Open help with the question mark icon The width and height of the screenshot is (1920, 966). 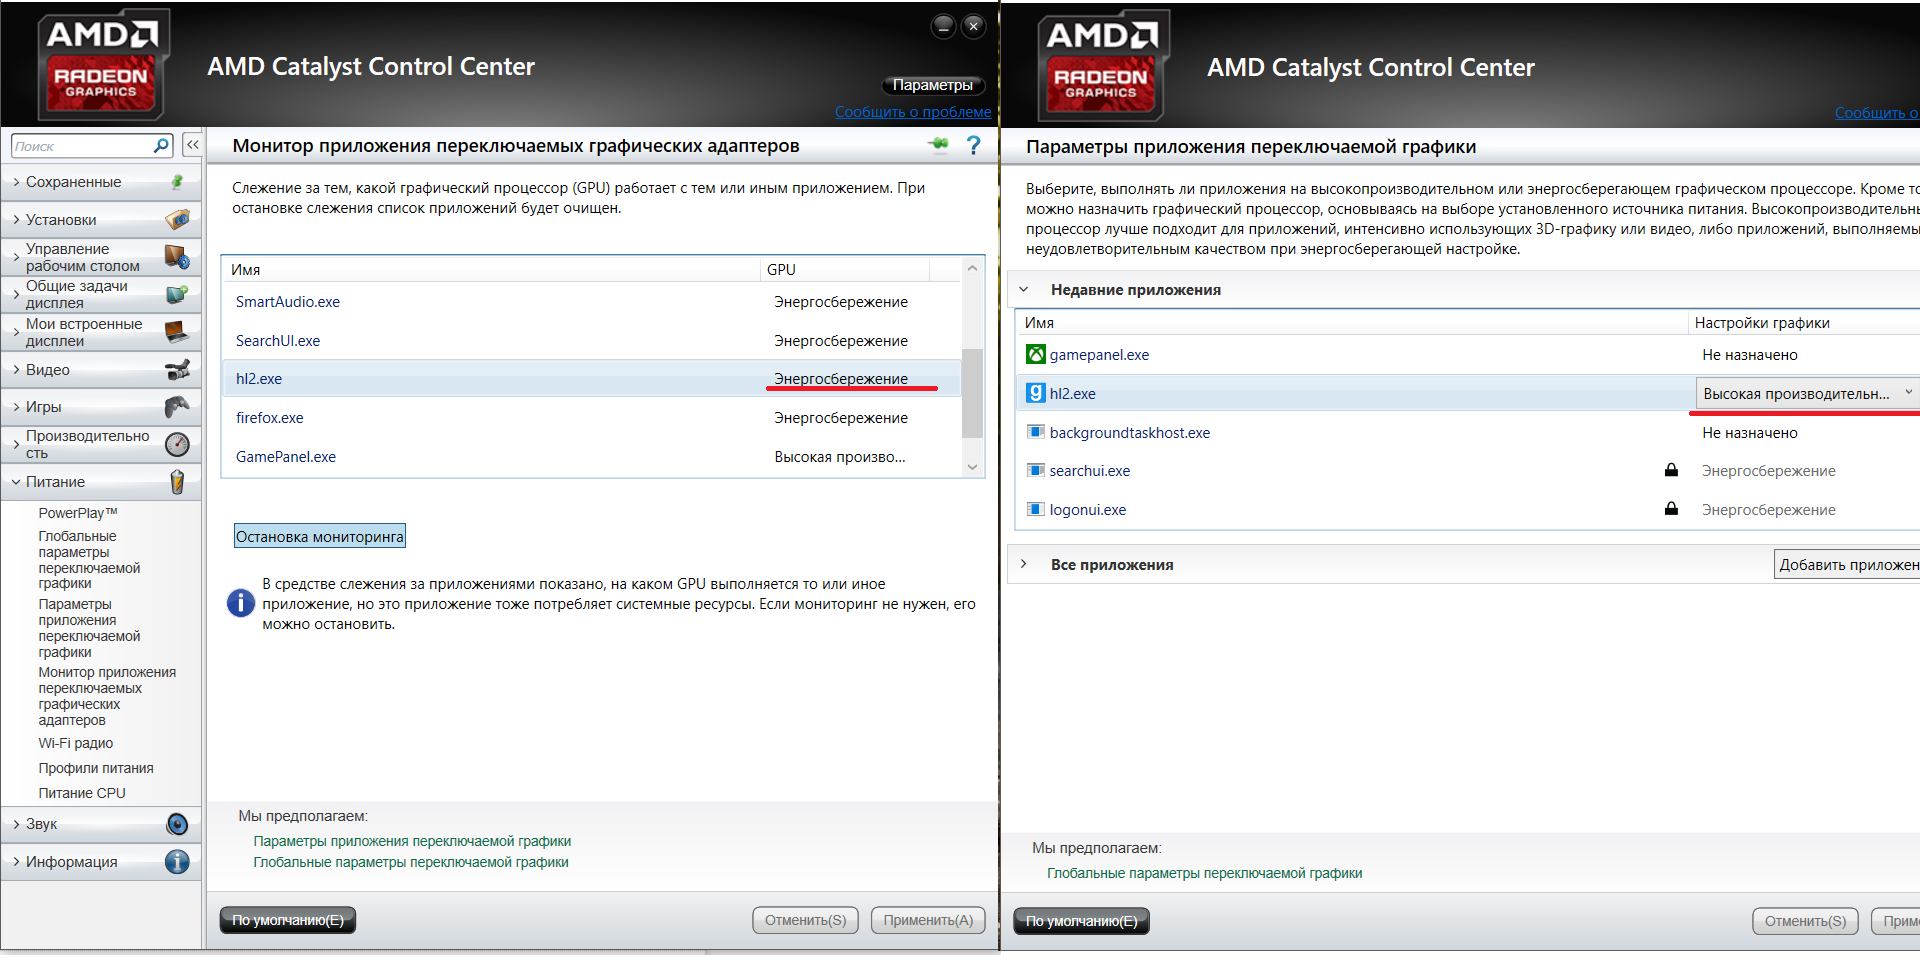point(973,145)
